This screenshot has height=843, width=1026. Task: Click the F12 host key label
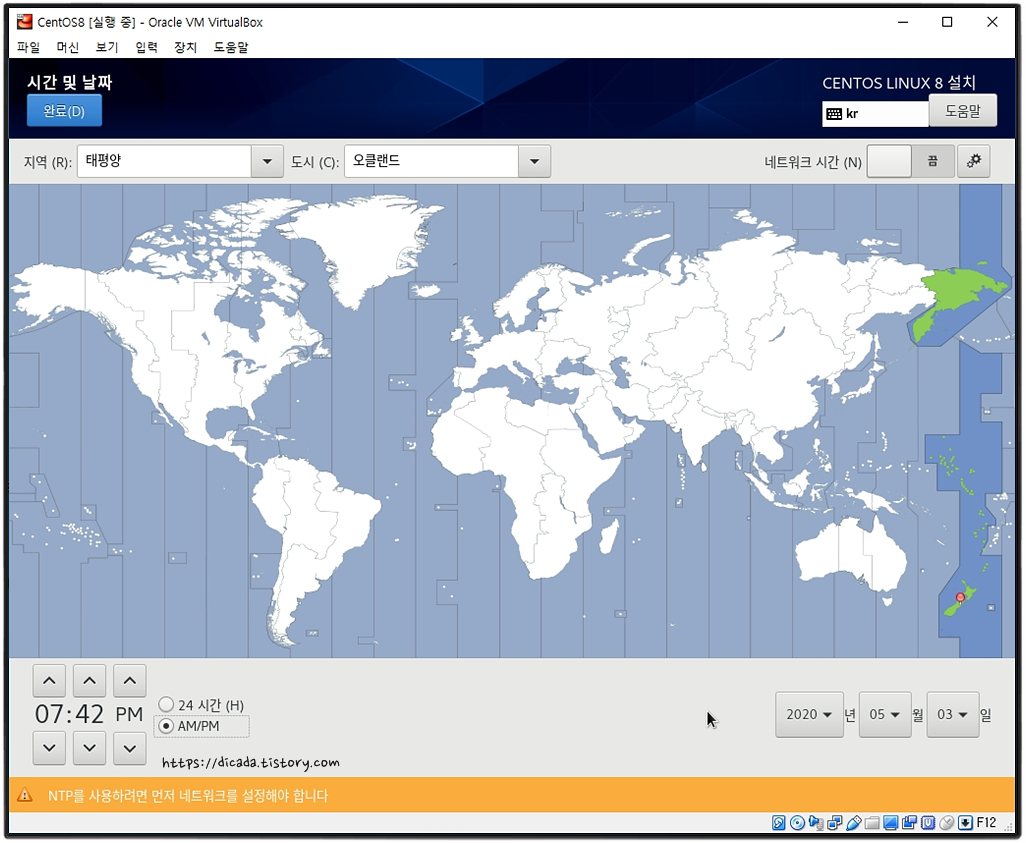(986, 823)
